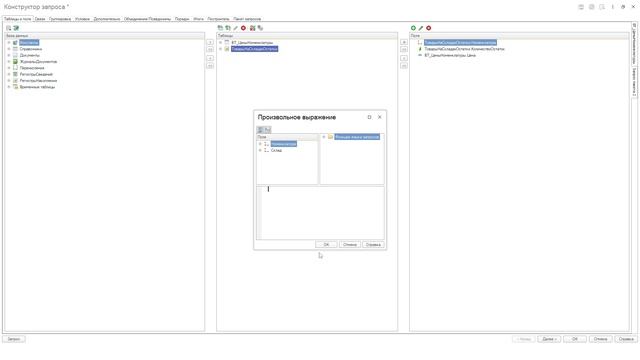
Task: Click the pencil edit icon above the Поля list
Action: point(421,28)
